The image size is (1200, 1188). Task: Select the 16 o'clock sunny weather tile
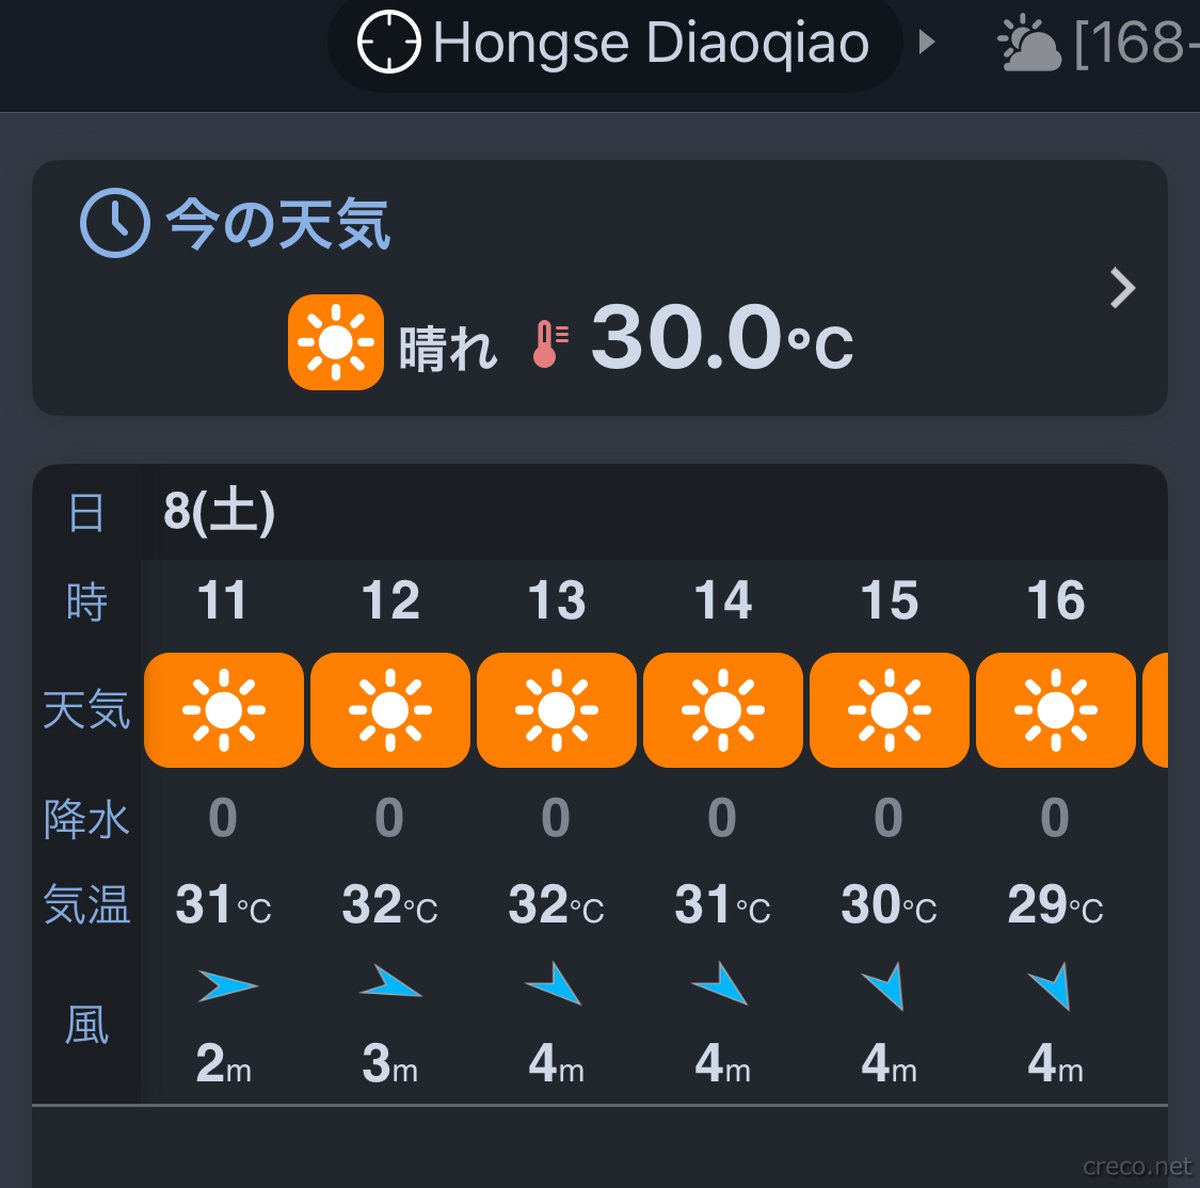[1055, 710]
